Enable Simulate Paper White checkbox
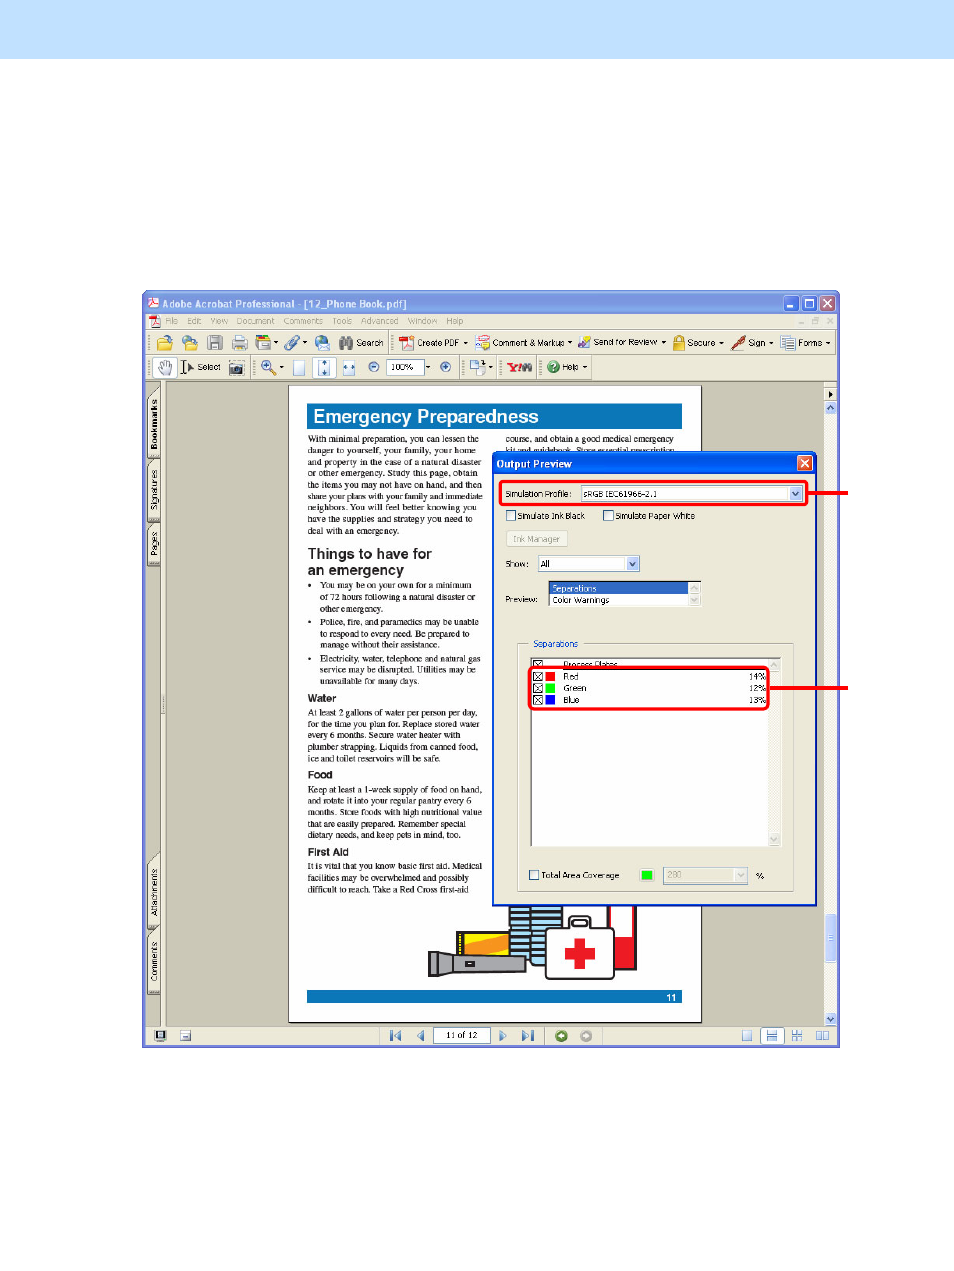 [608, 516]
